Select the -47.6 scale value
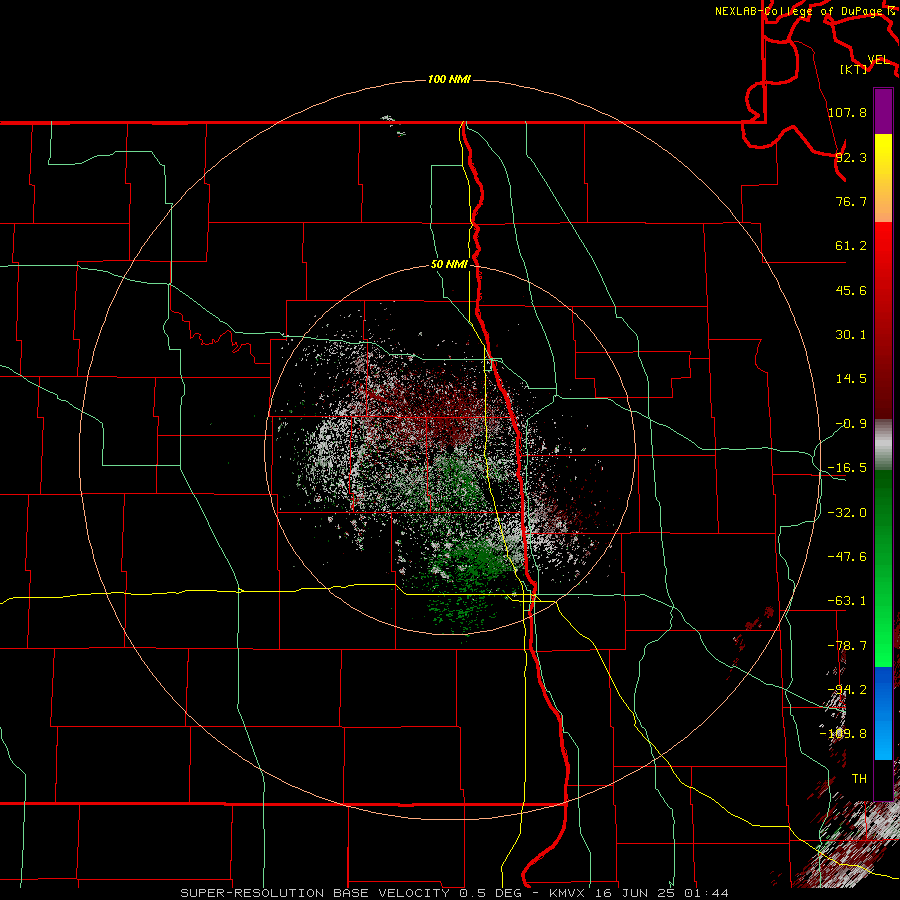The height and width of the screenshot is (900, 900). click(x=847, y=557)
